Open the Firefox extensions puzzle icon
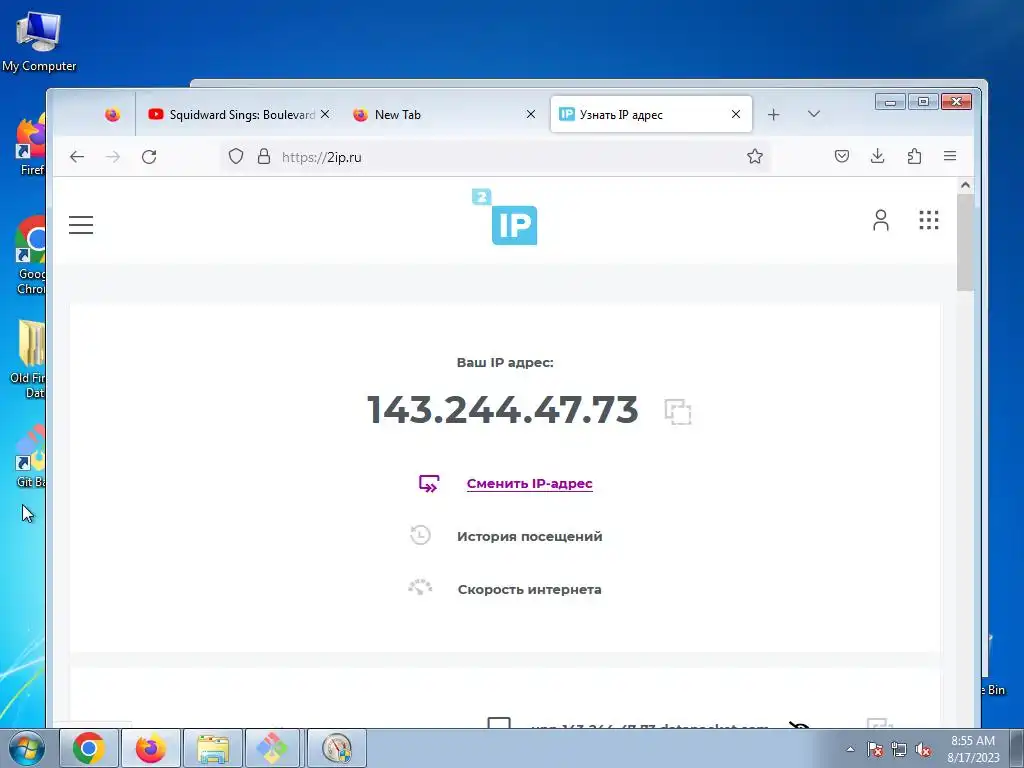Screen dimensions: 1024x768 coord(914,156)
